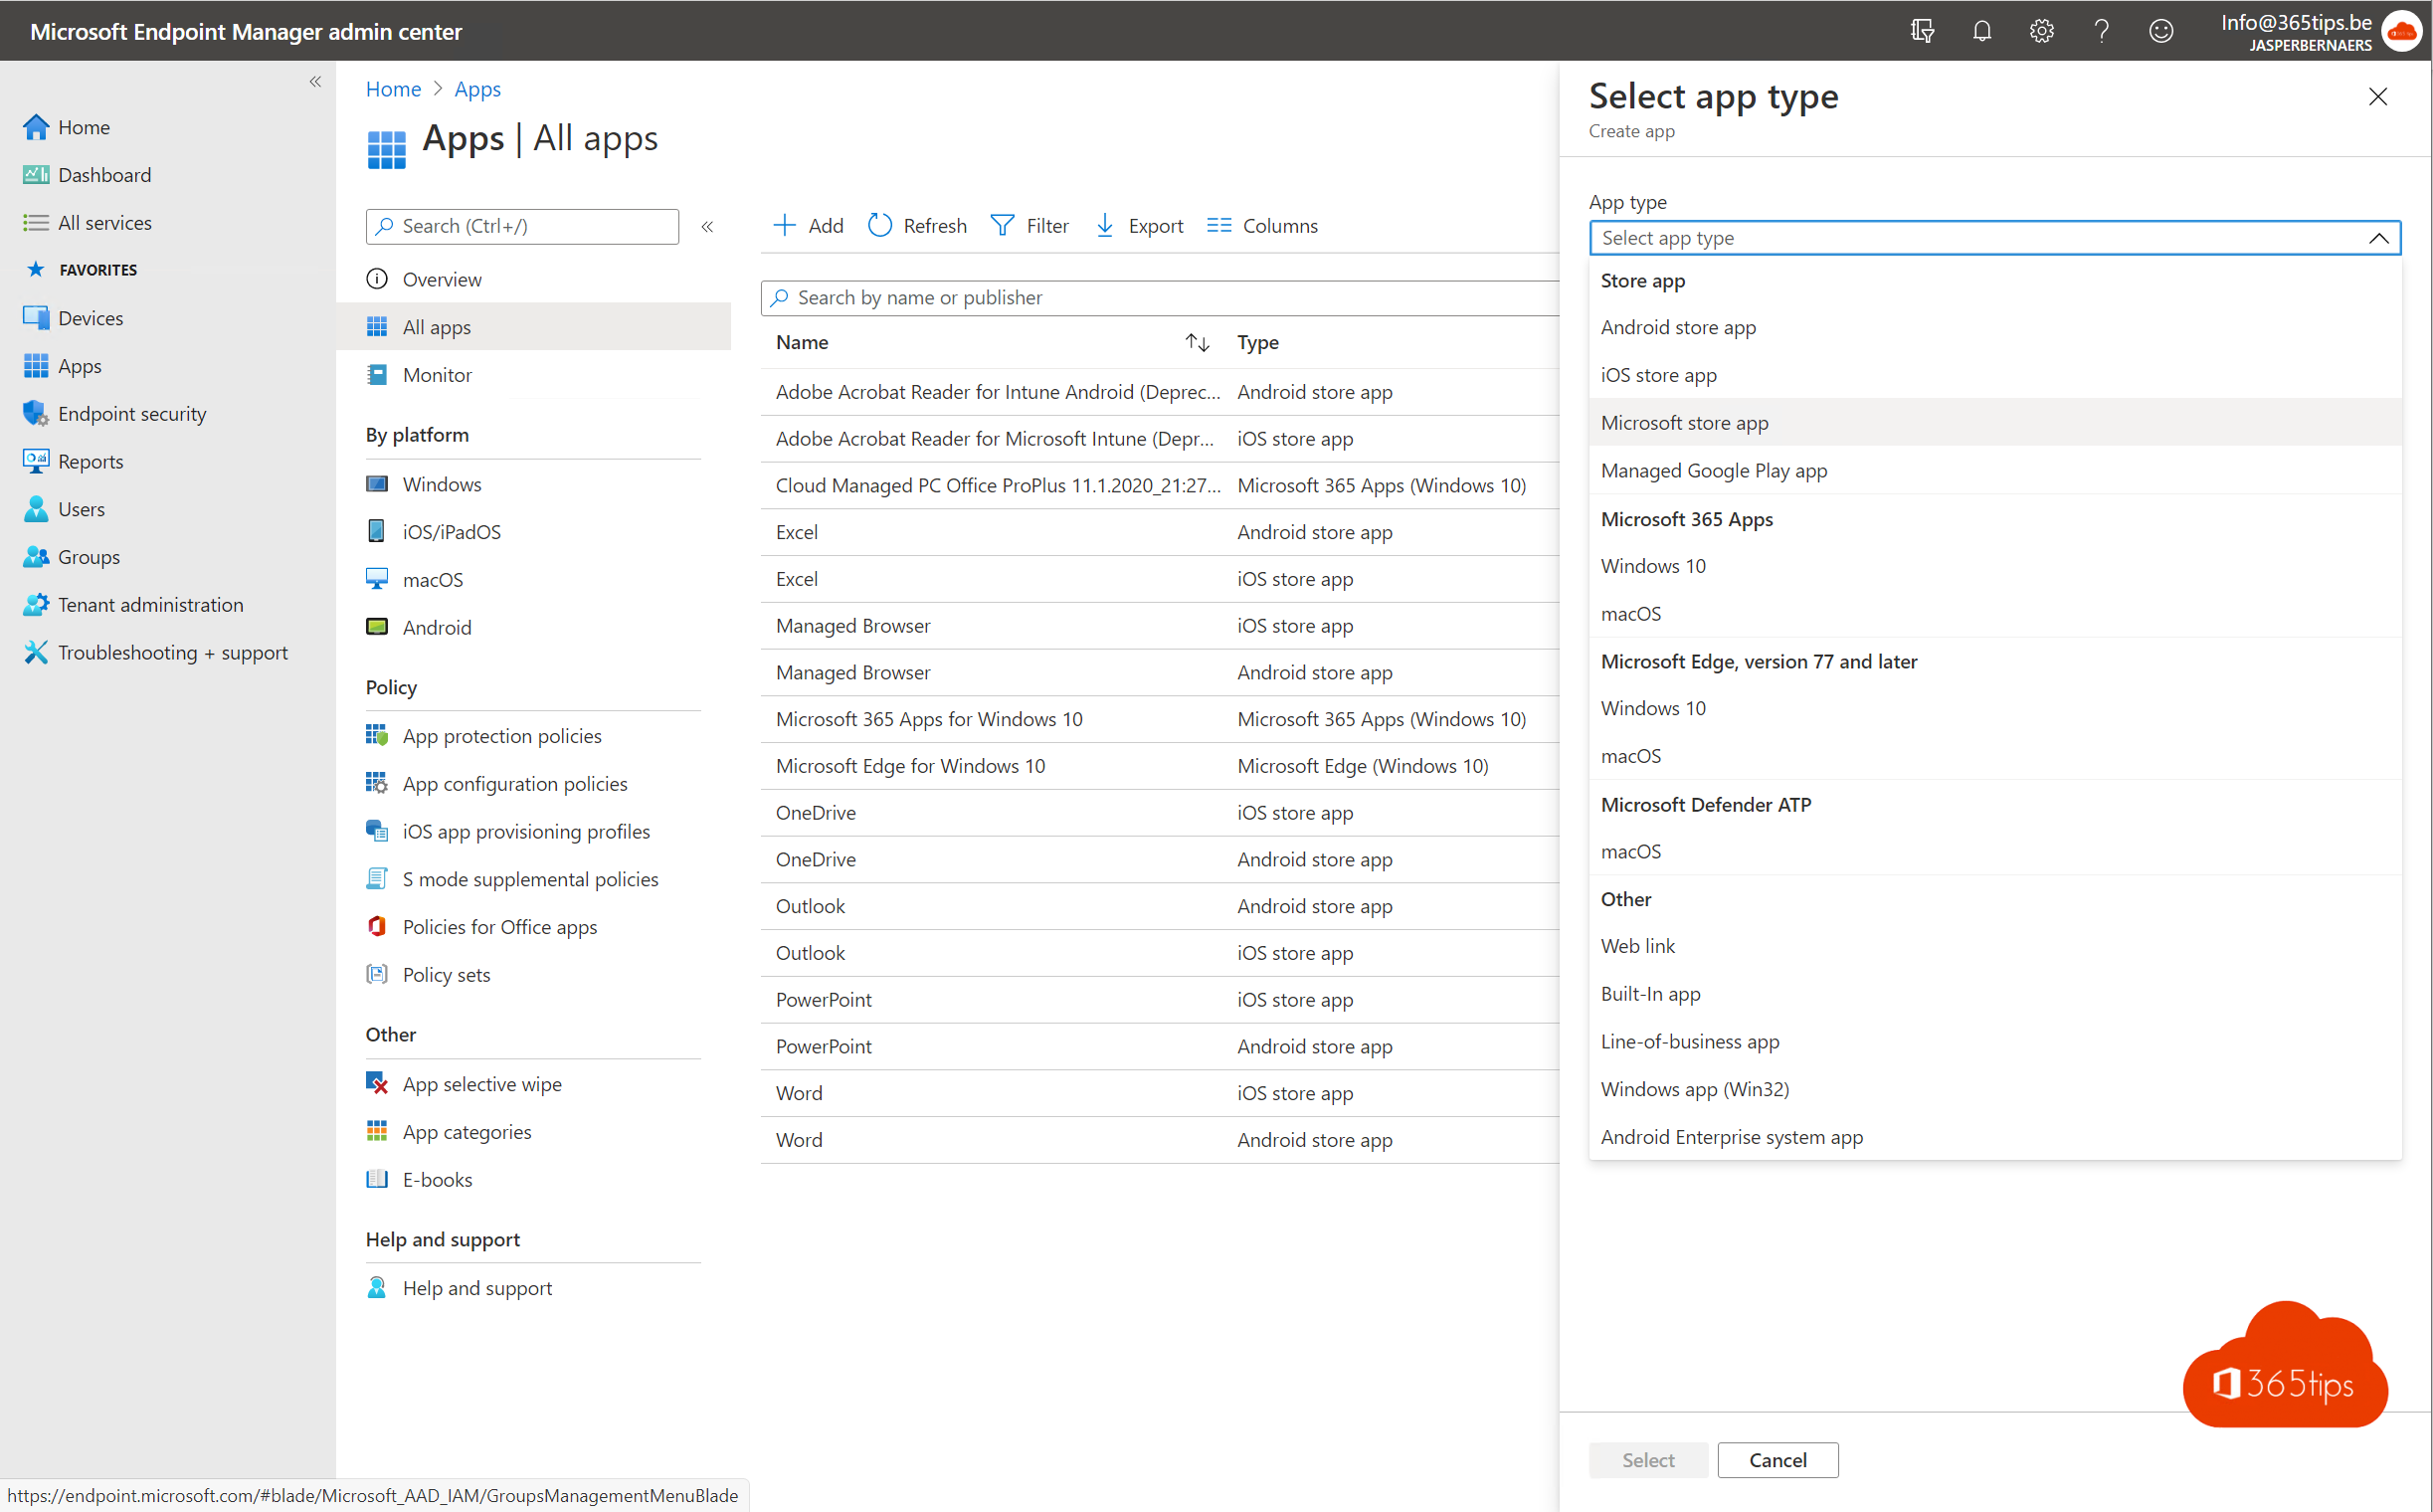
Task: Click the App protection policies link
Action: coord(503,735)
